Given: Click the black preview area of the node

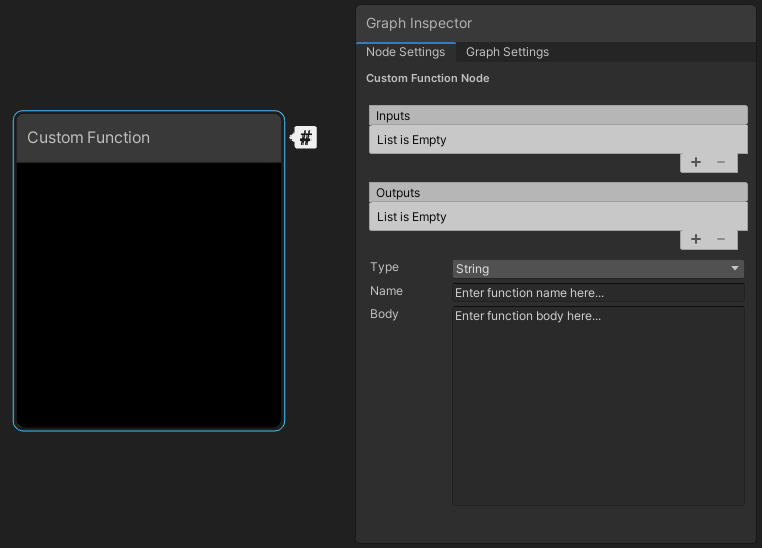Looking at the screenshot, I should pos(149,295).
